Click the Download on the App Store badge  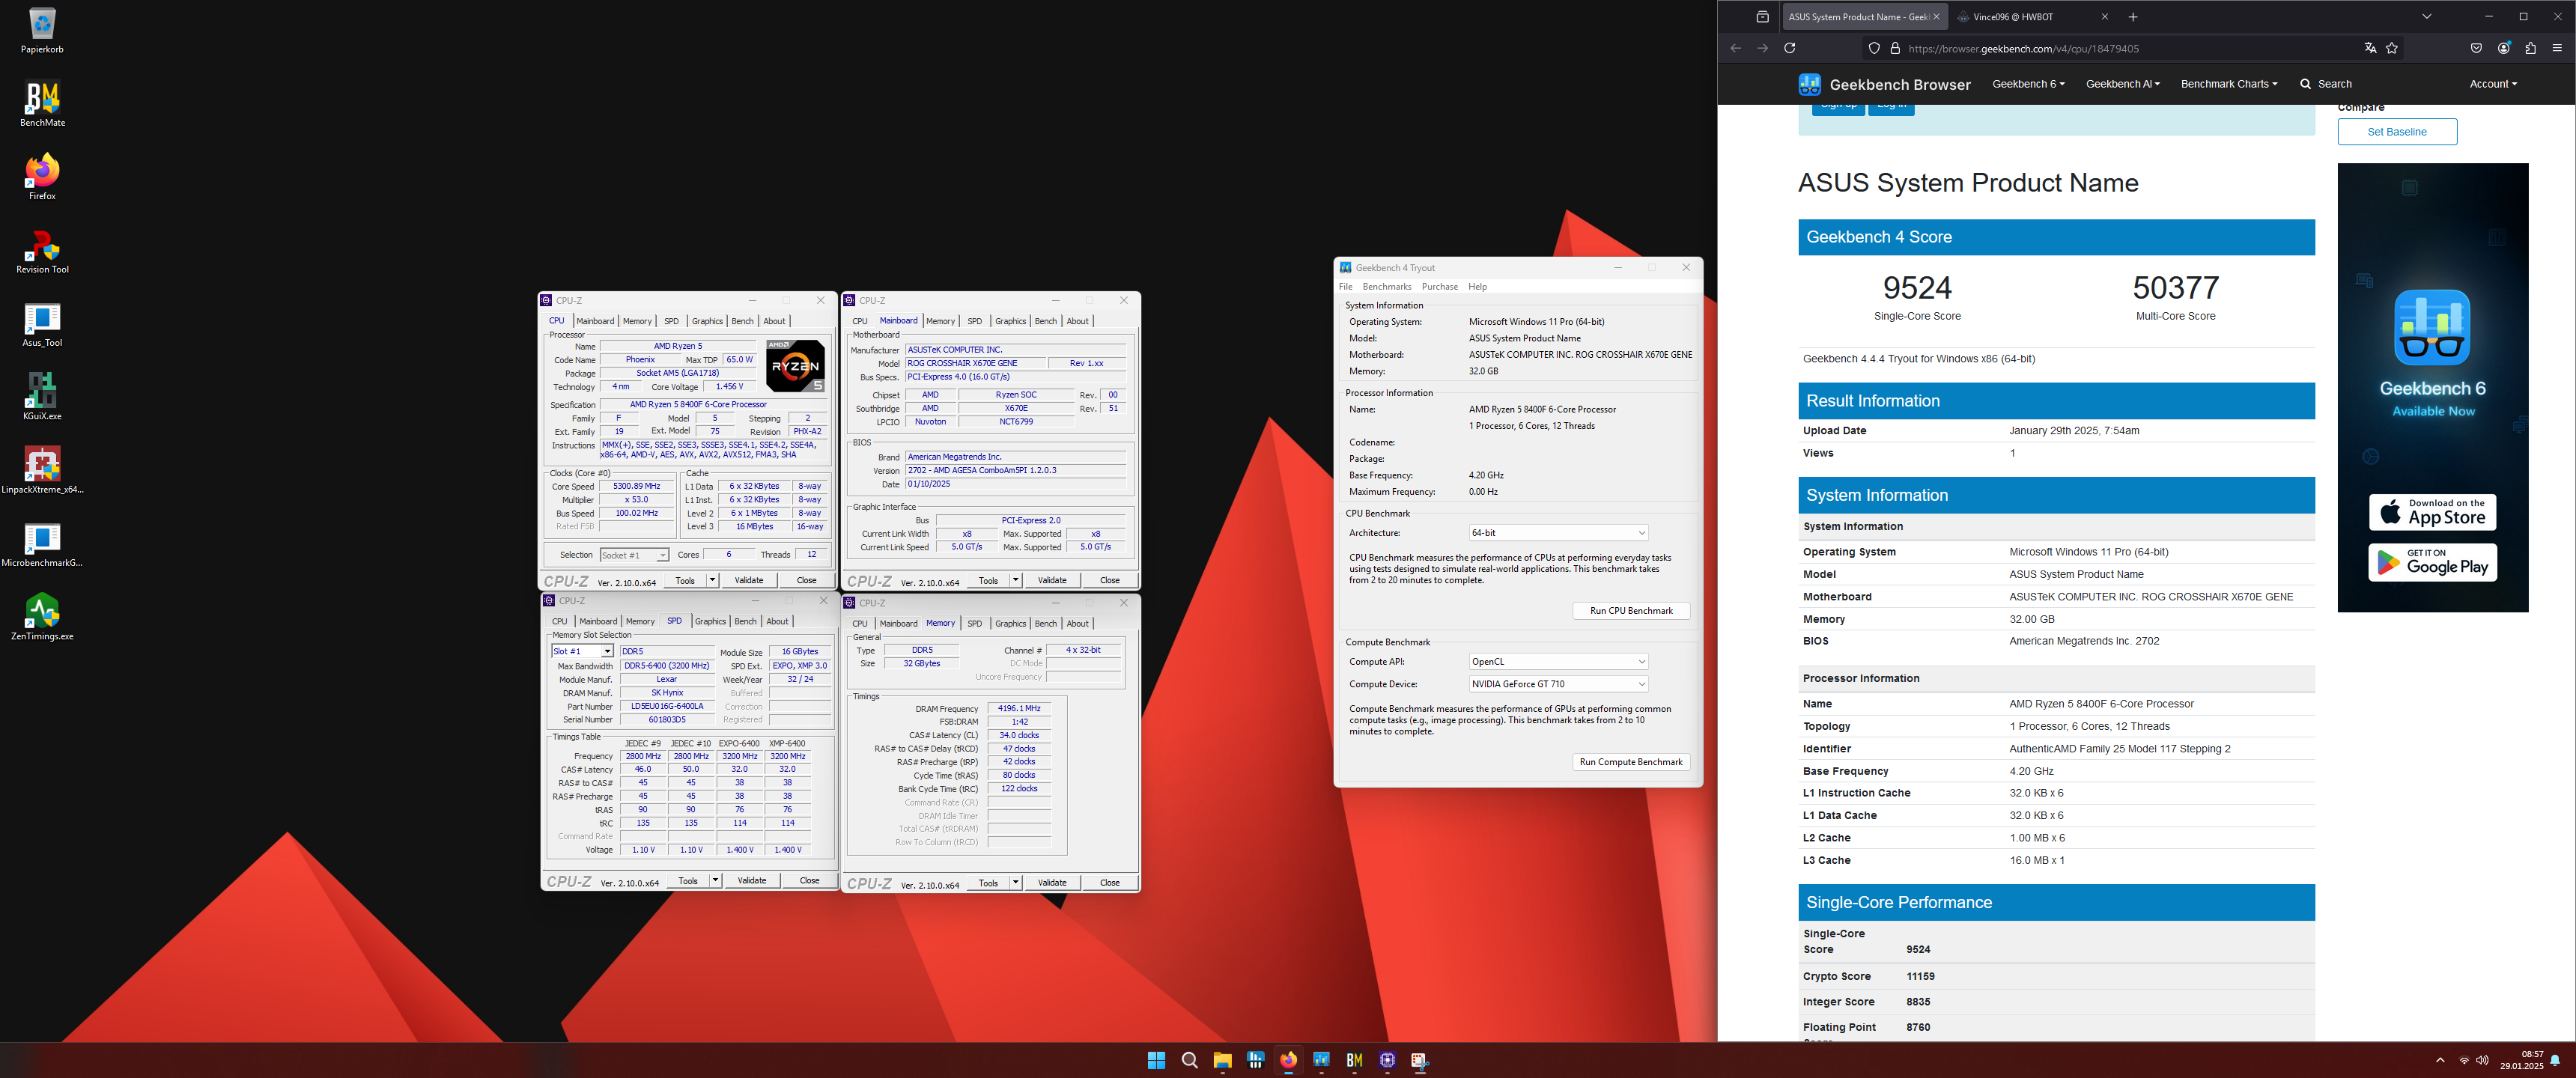point(2432,512)
